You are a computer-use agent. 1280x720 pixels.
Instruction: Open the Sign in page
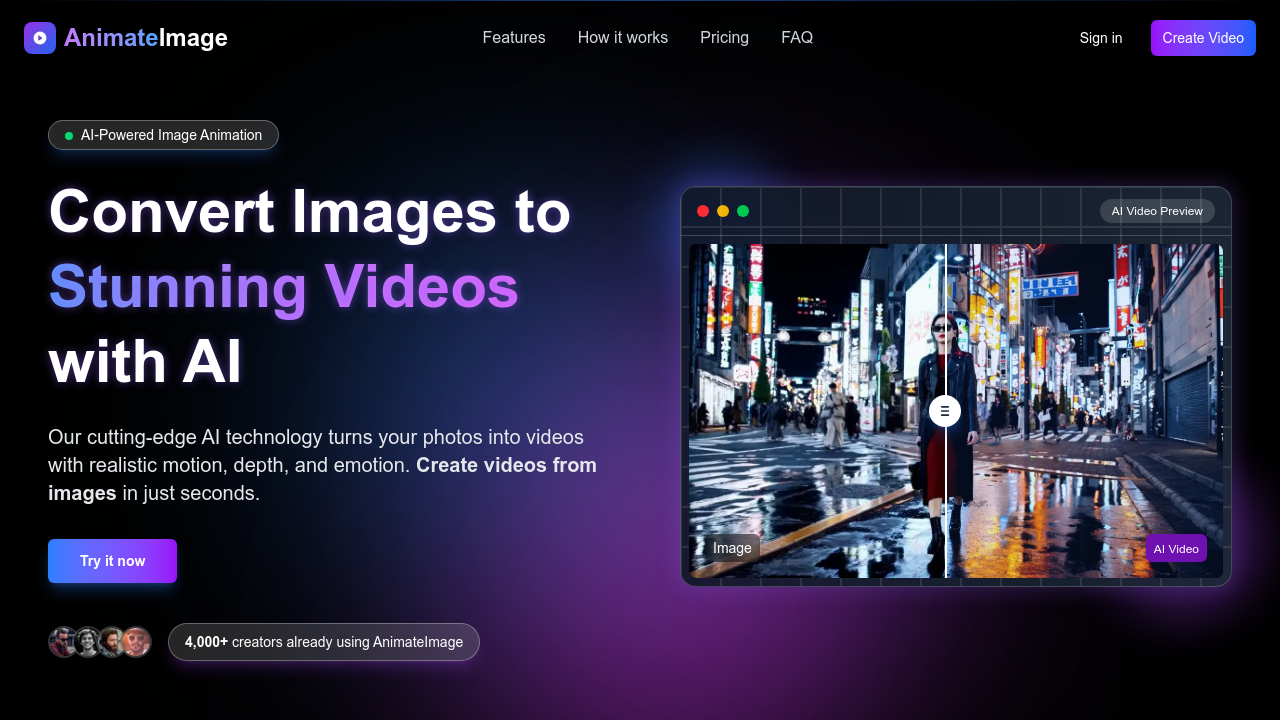click(x=1101, y=37)
